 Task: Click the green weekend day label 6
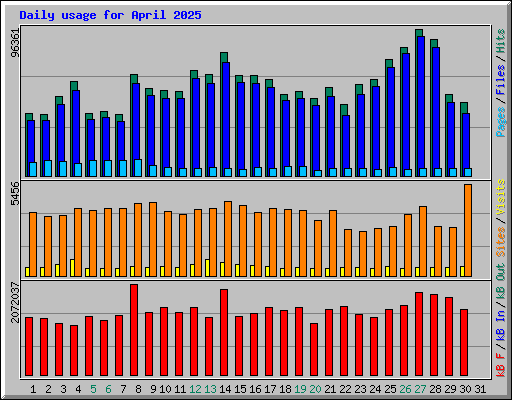(x=108, y=389)
